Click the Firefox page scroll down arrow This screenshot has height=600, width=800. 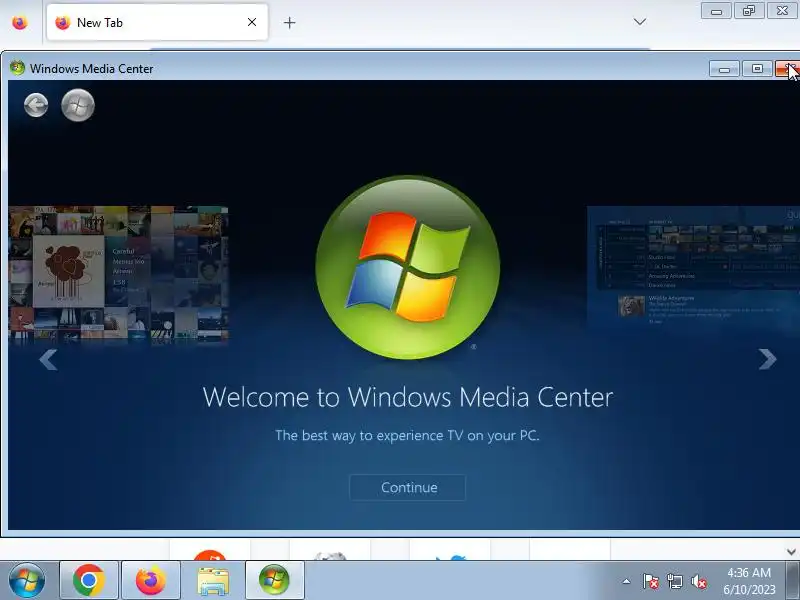(791, 552)
